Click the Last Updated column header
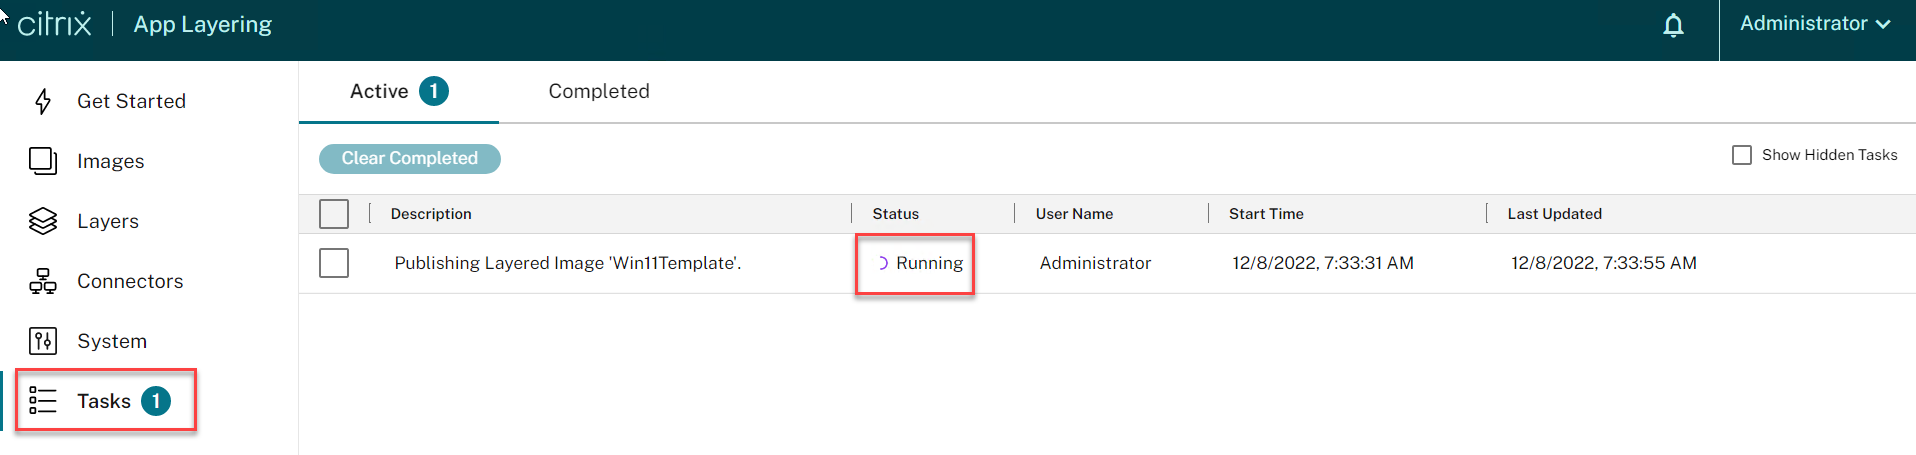 1554,214
